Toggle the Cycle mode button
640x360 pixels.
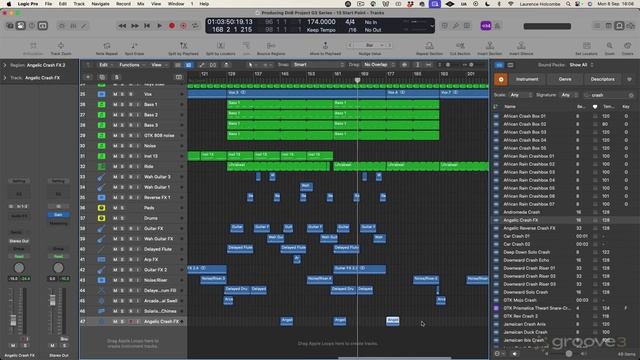click(x=196, y=26)
